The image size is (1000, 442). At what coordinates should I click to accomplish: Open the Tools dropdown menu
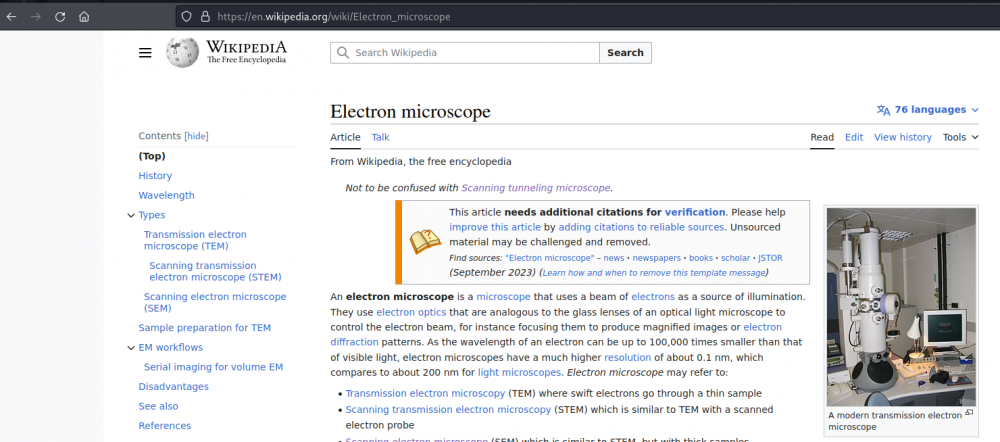pos(960,137)
